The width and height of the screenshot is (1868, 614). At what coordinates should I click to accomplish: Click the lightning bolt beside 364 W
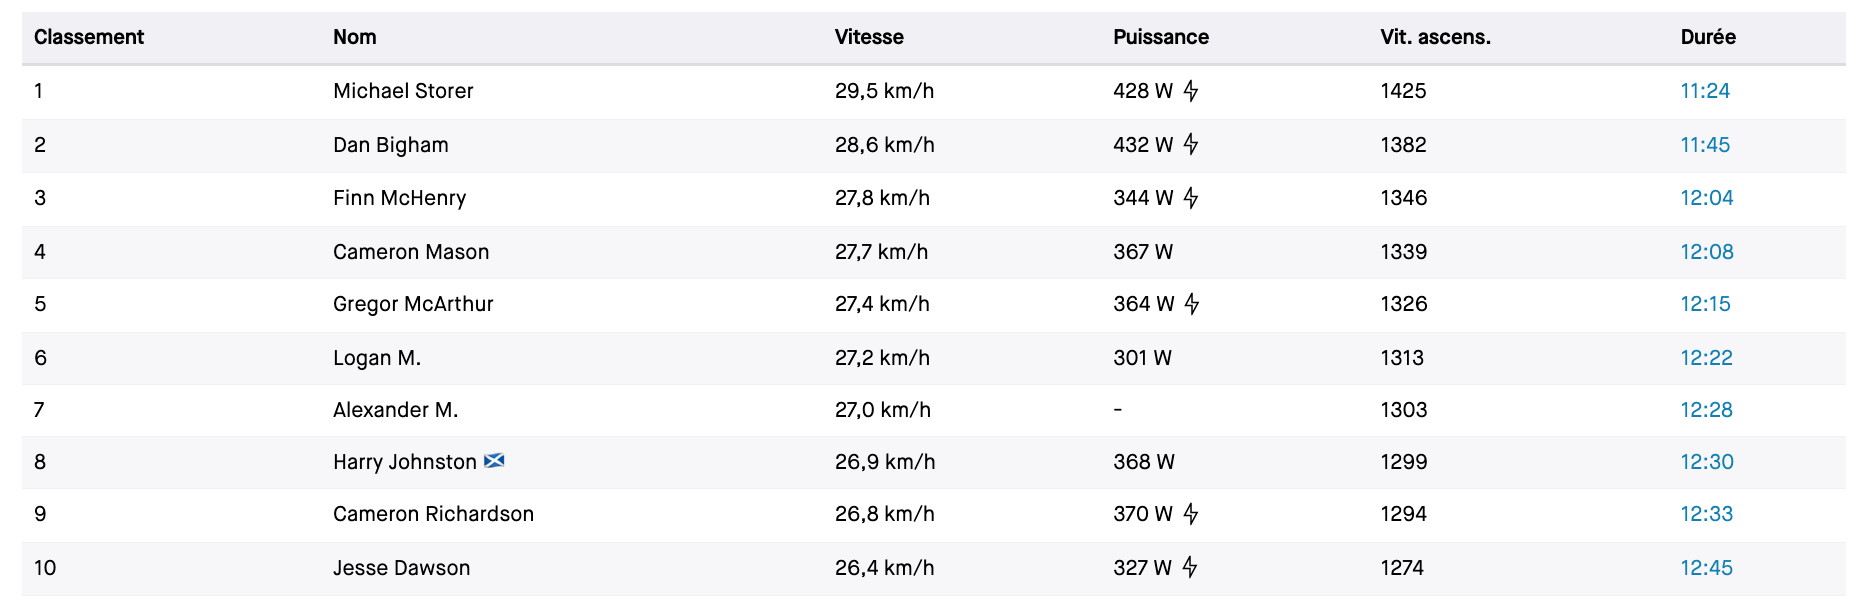click(1191, 304)
